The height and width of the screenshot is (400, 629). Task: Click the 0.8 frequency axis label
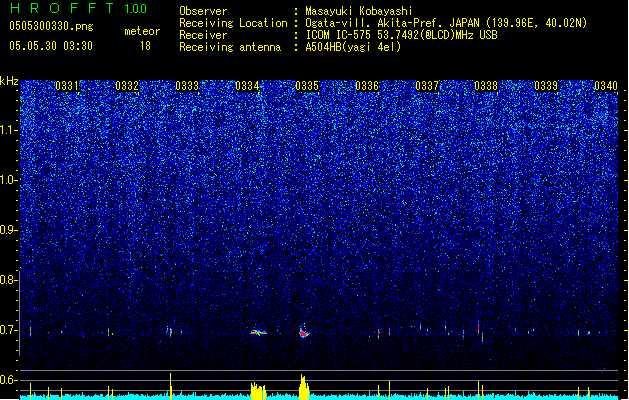[x=8, y=280]
